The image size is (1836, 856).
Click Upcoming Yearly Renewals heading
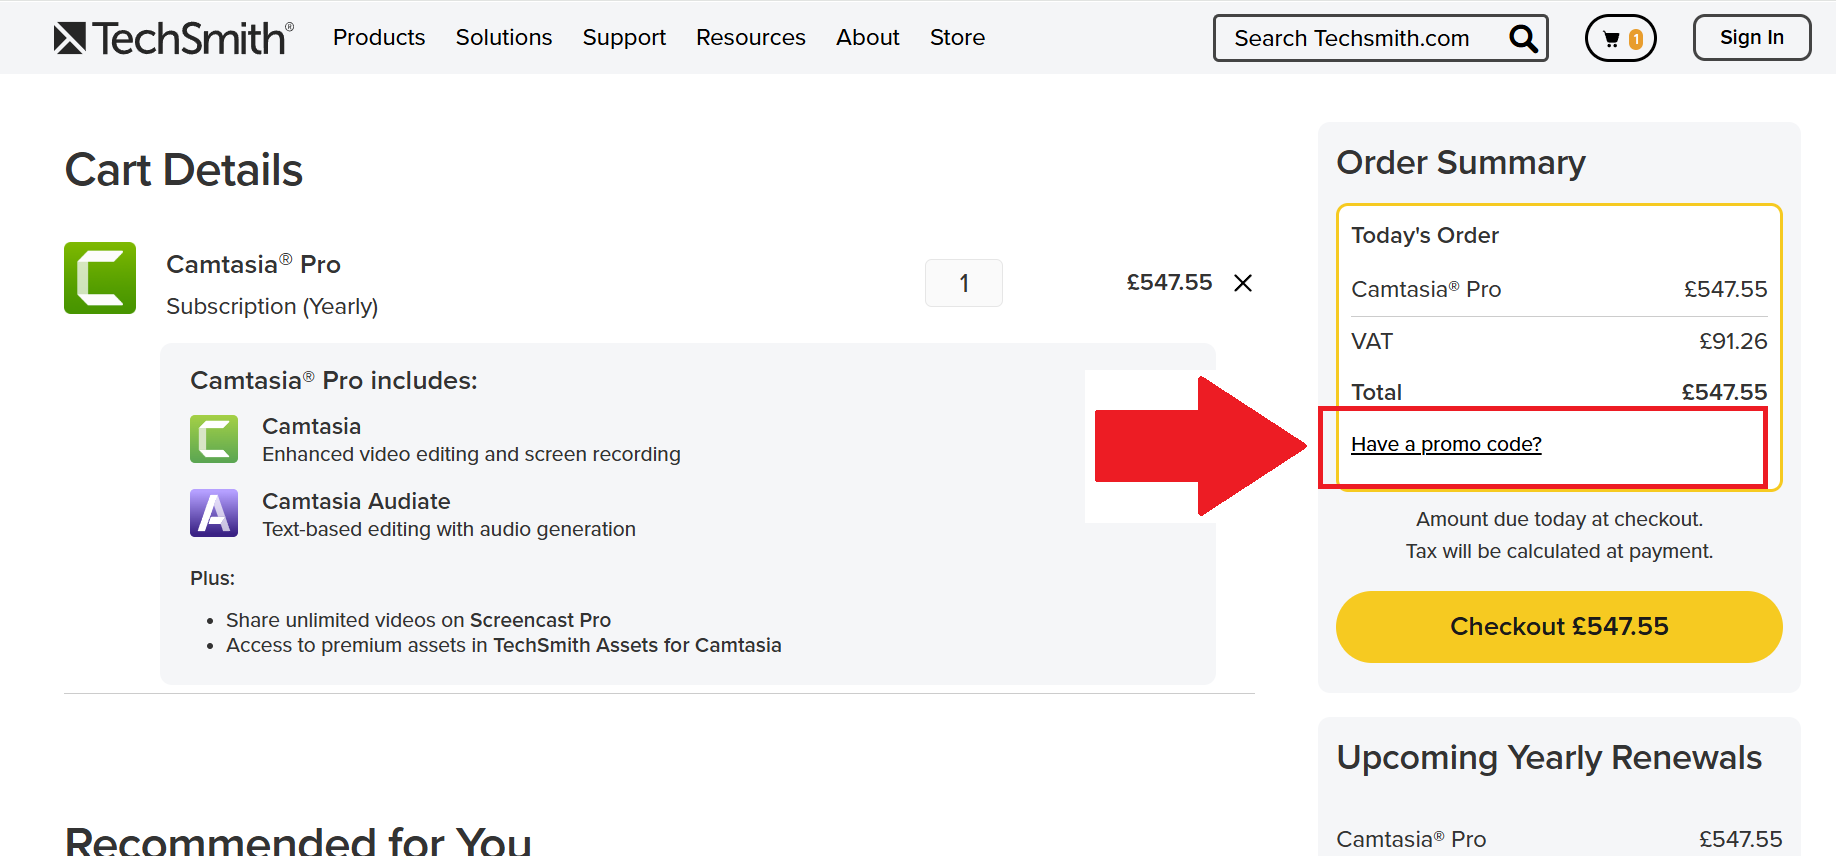tap(1549, 758)
